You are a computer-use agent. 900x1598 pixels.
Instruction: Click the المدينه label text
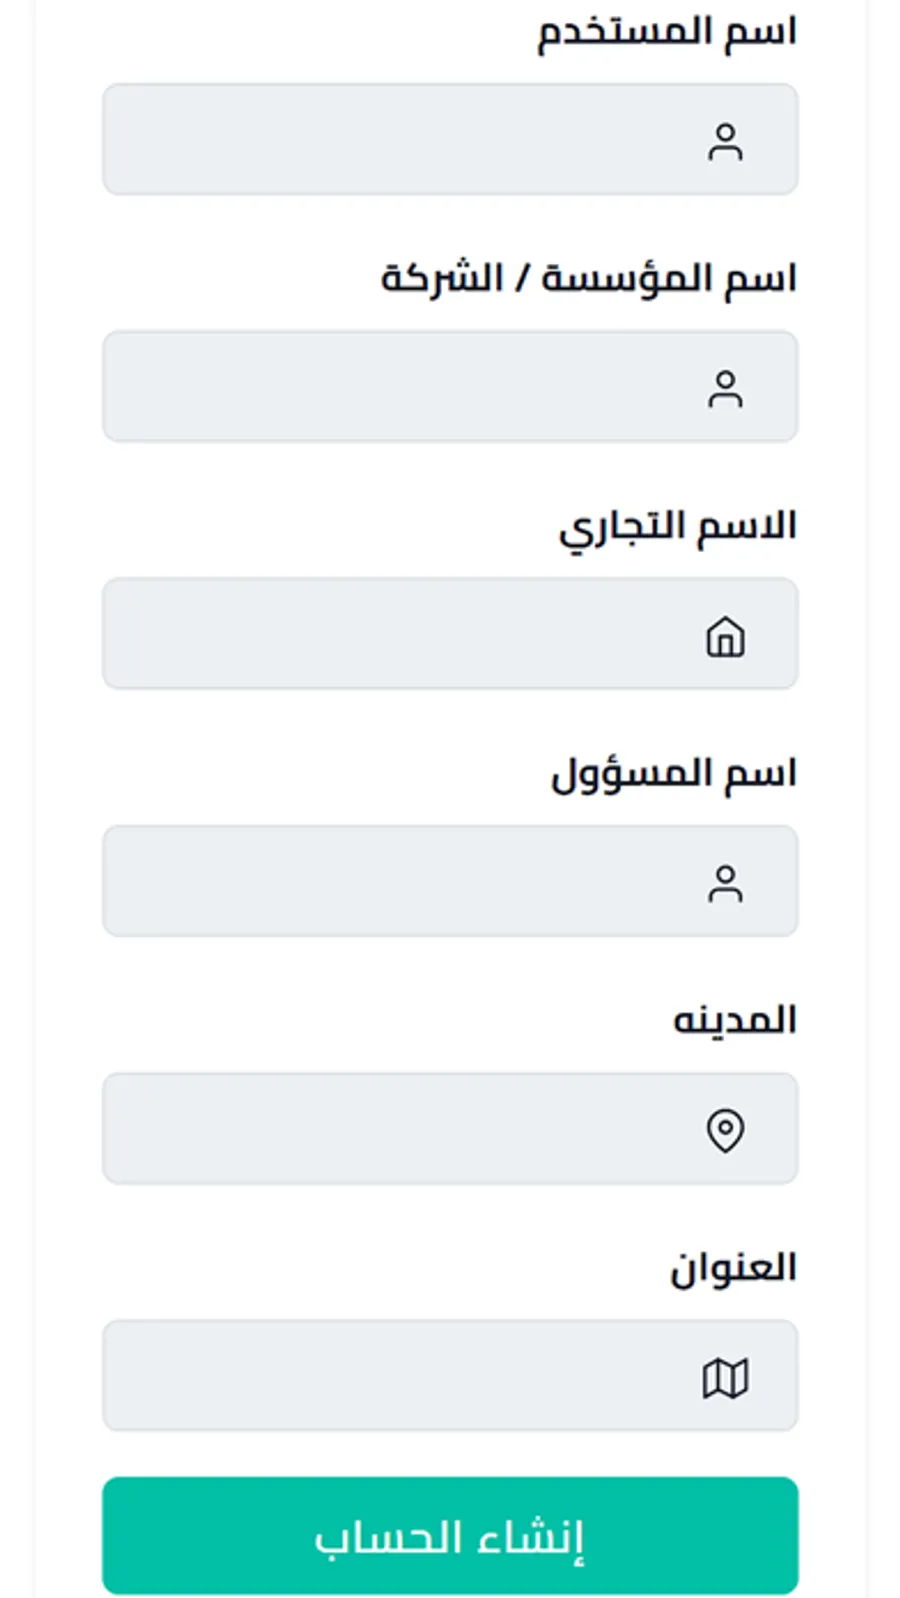pos(734,1021)
